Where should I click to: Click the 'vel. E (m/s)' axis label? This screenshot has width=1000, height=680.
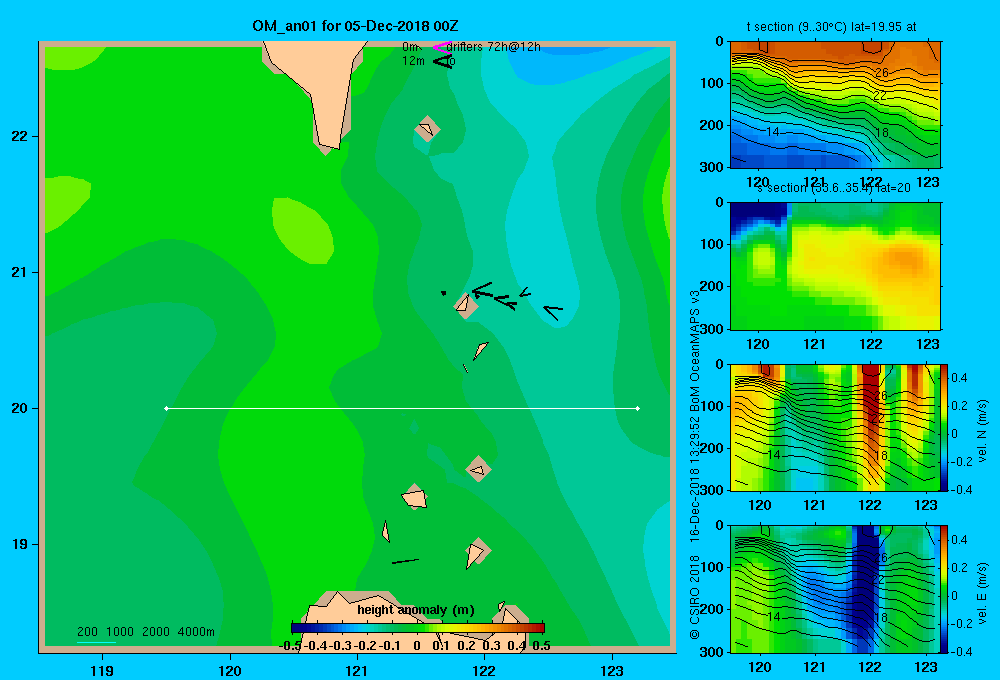click(x=983, y=593)
